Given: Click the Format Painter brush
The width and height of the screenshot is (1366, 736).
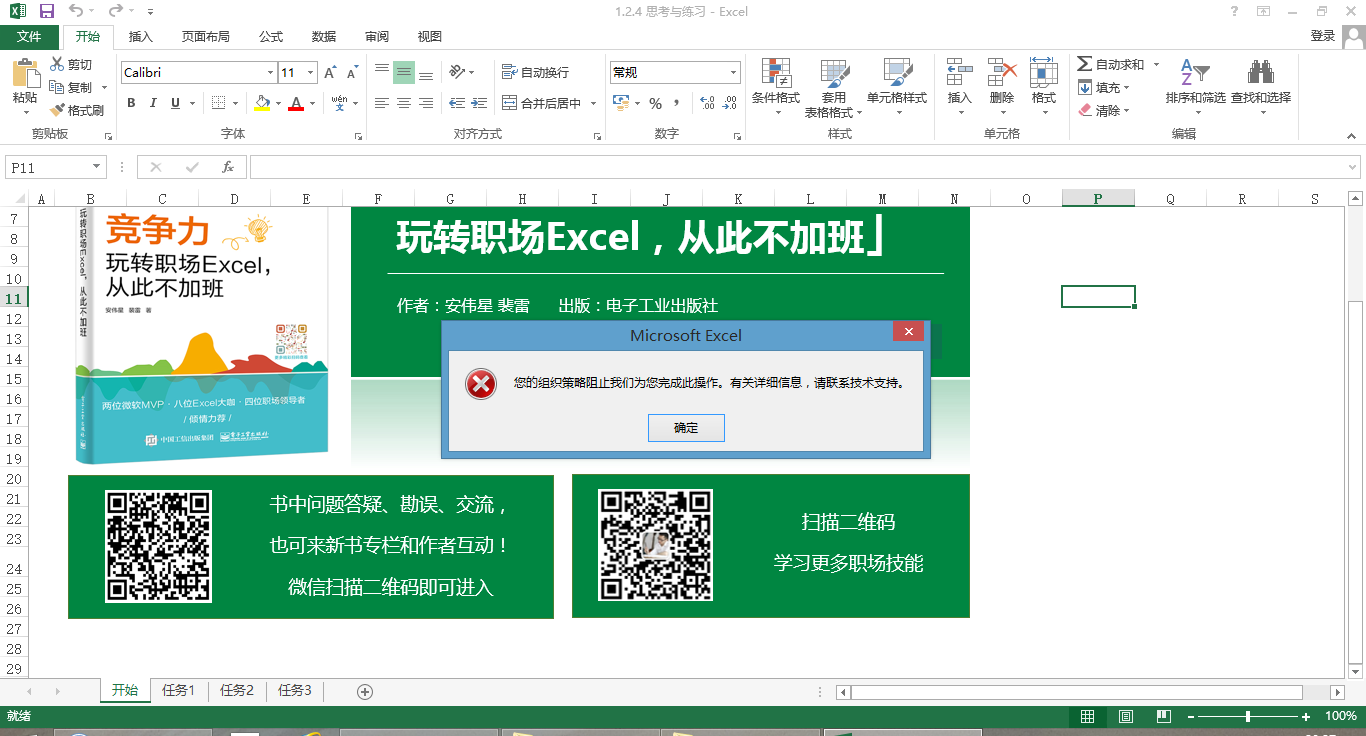Looking at the screenshot, I should (x=57, y=110).
